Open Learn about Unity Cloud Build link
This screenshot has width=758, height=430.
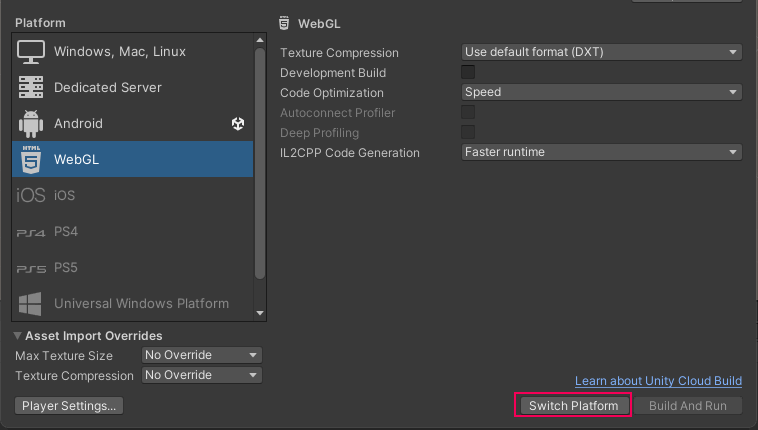tap(658, 381)
